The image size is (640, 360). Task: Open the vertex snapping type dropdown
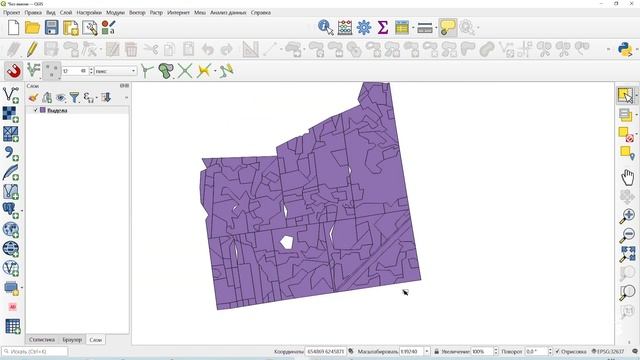pos(51,71)
